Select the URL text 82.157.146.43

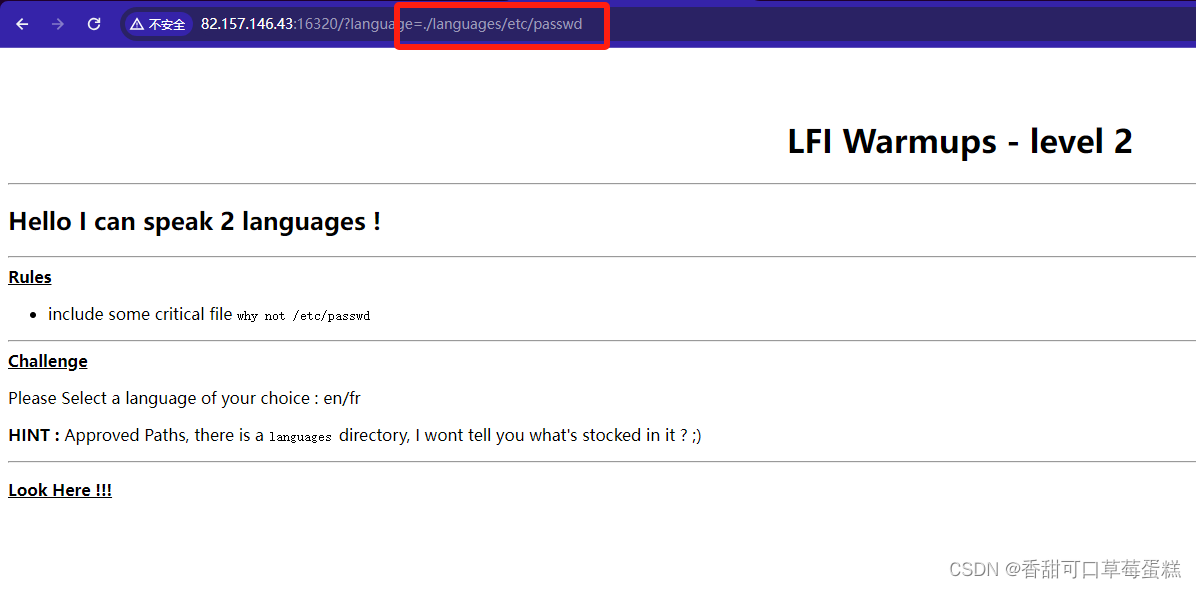pyautogui.click(x=244, y=24)
